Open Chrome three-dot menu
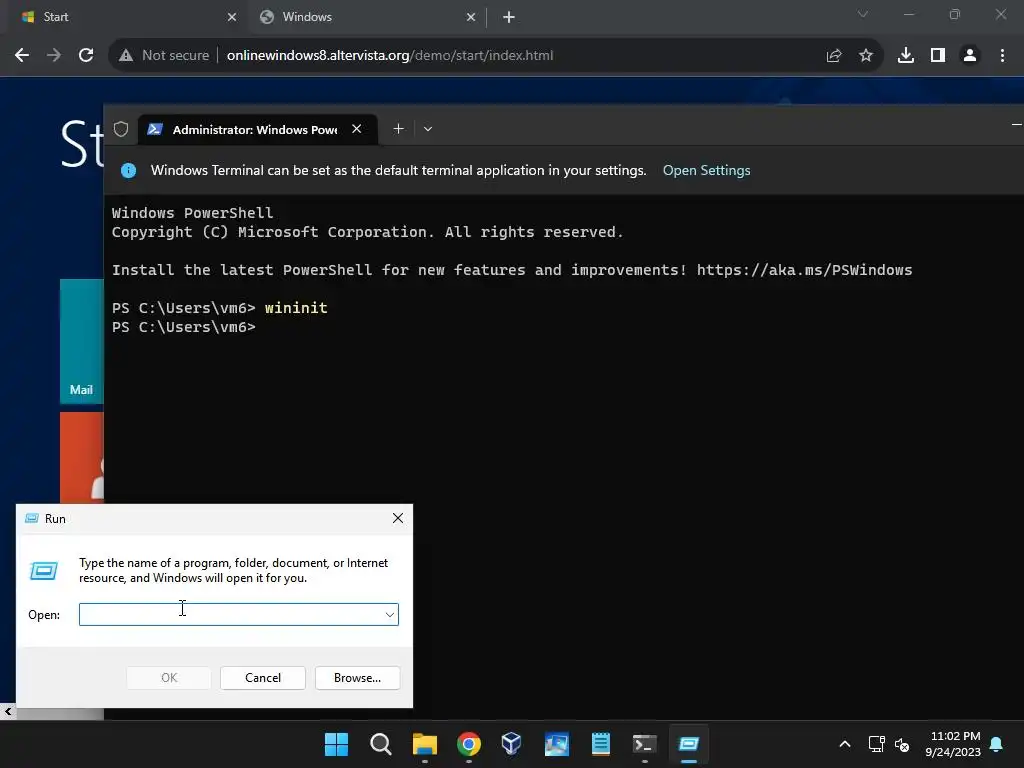This screenshot has width=1024, height=768. pos(1002,56)
